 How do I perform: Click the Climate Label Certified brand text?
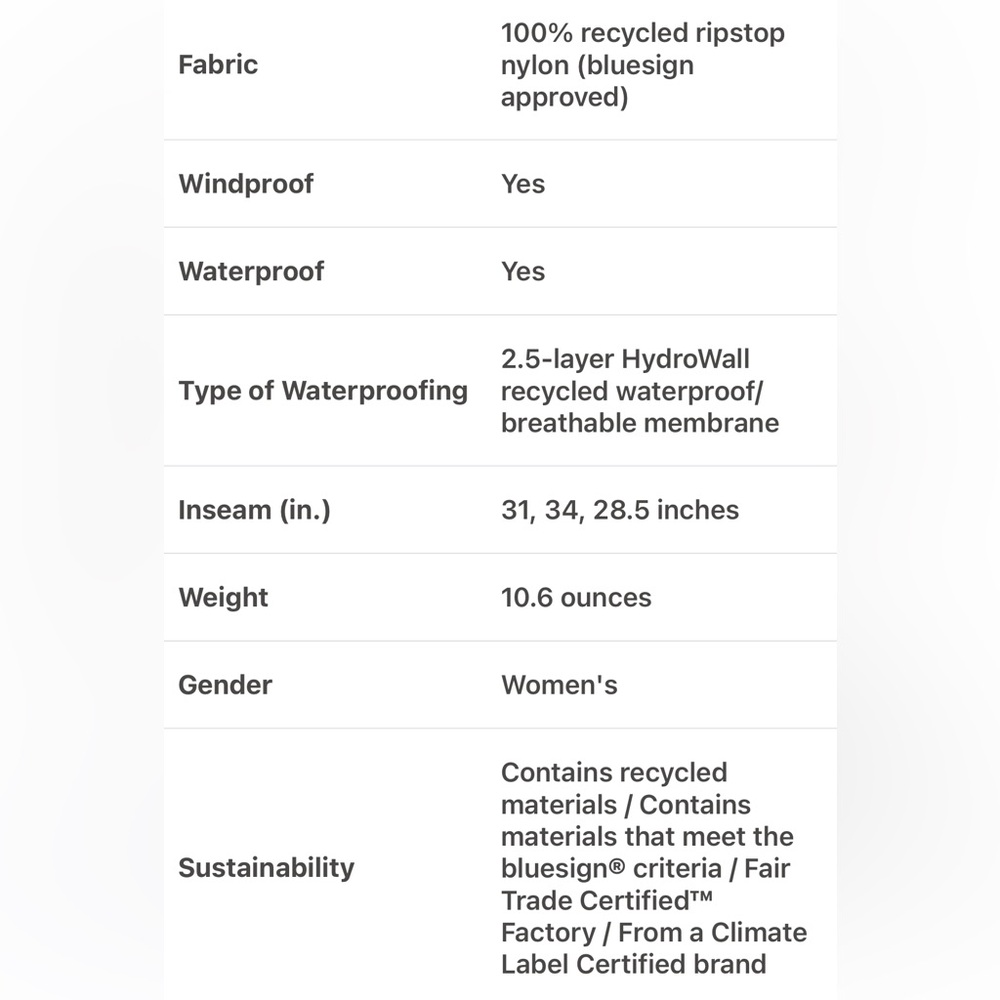(x=654, y=948)
